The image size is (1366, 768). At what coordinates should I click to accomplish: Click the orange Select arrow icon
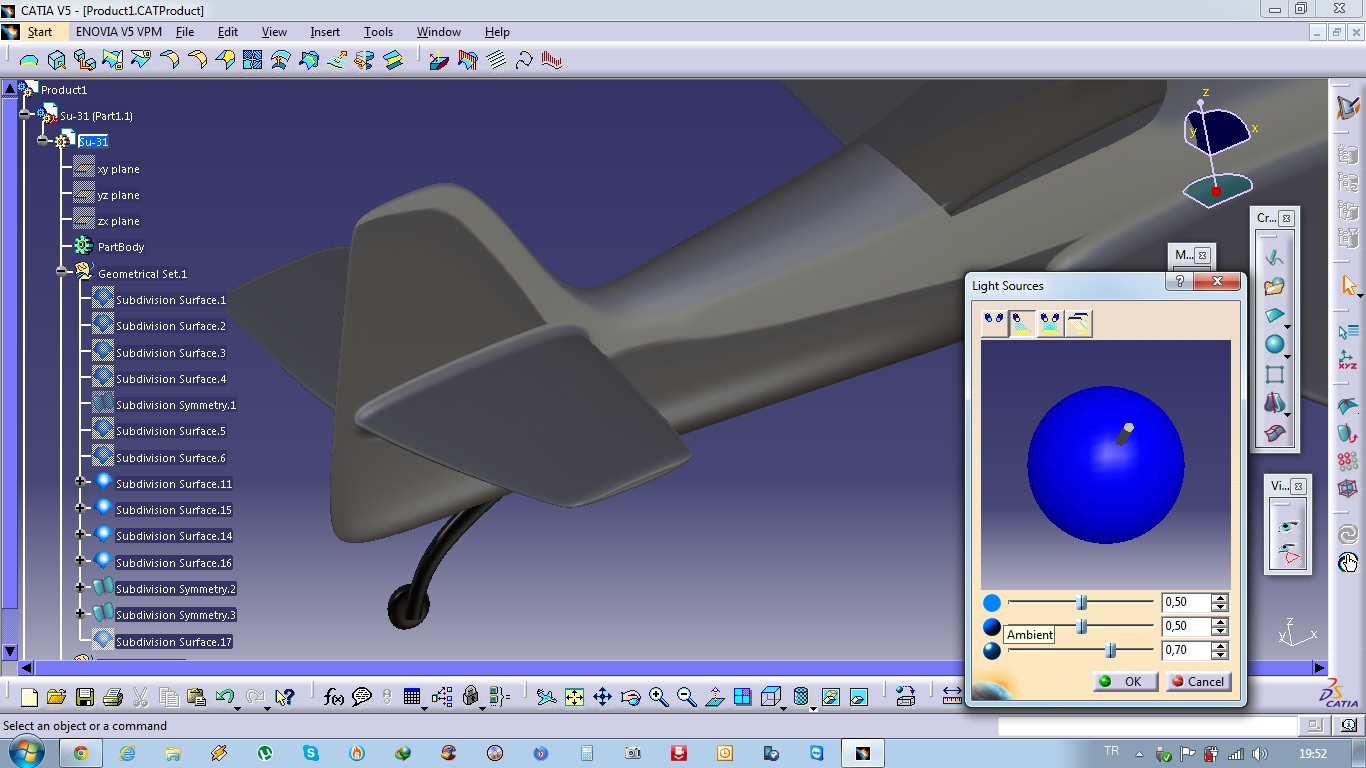pos(1348,287)
